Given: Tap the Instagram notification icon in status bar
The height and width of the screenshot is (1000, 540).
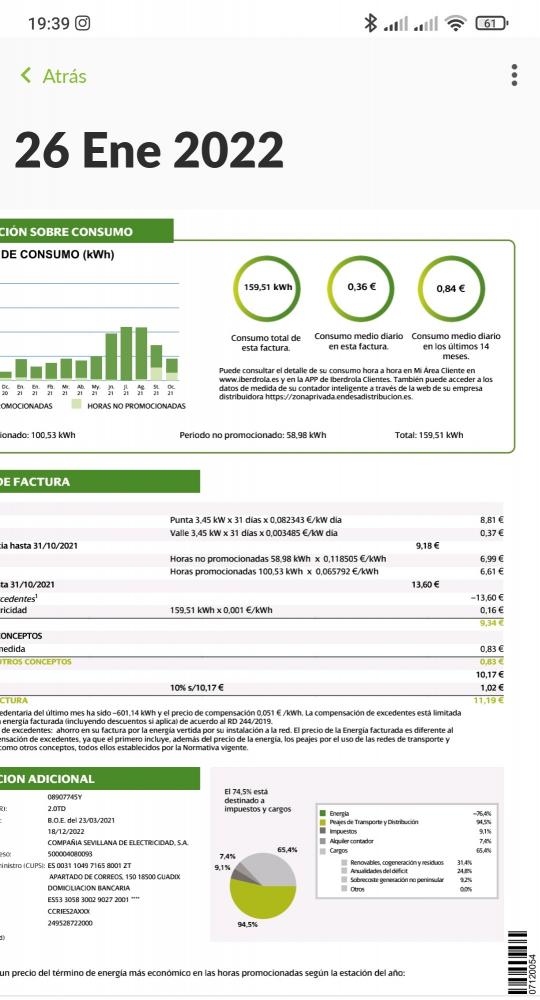Looking at the screenshot, I should point(83,24).
